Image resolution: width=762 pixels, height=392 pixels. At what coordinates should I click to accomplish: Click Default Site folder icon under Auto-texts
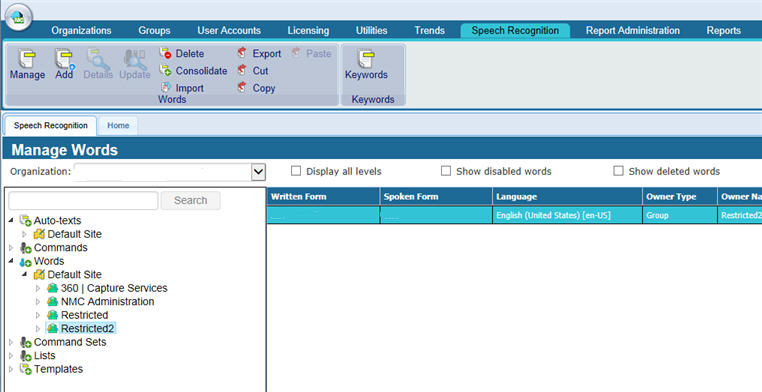coord(39,234)
